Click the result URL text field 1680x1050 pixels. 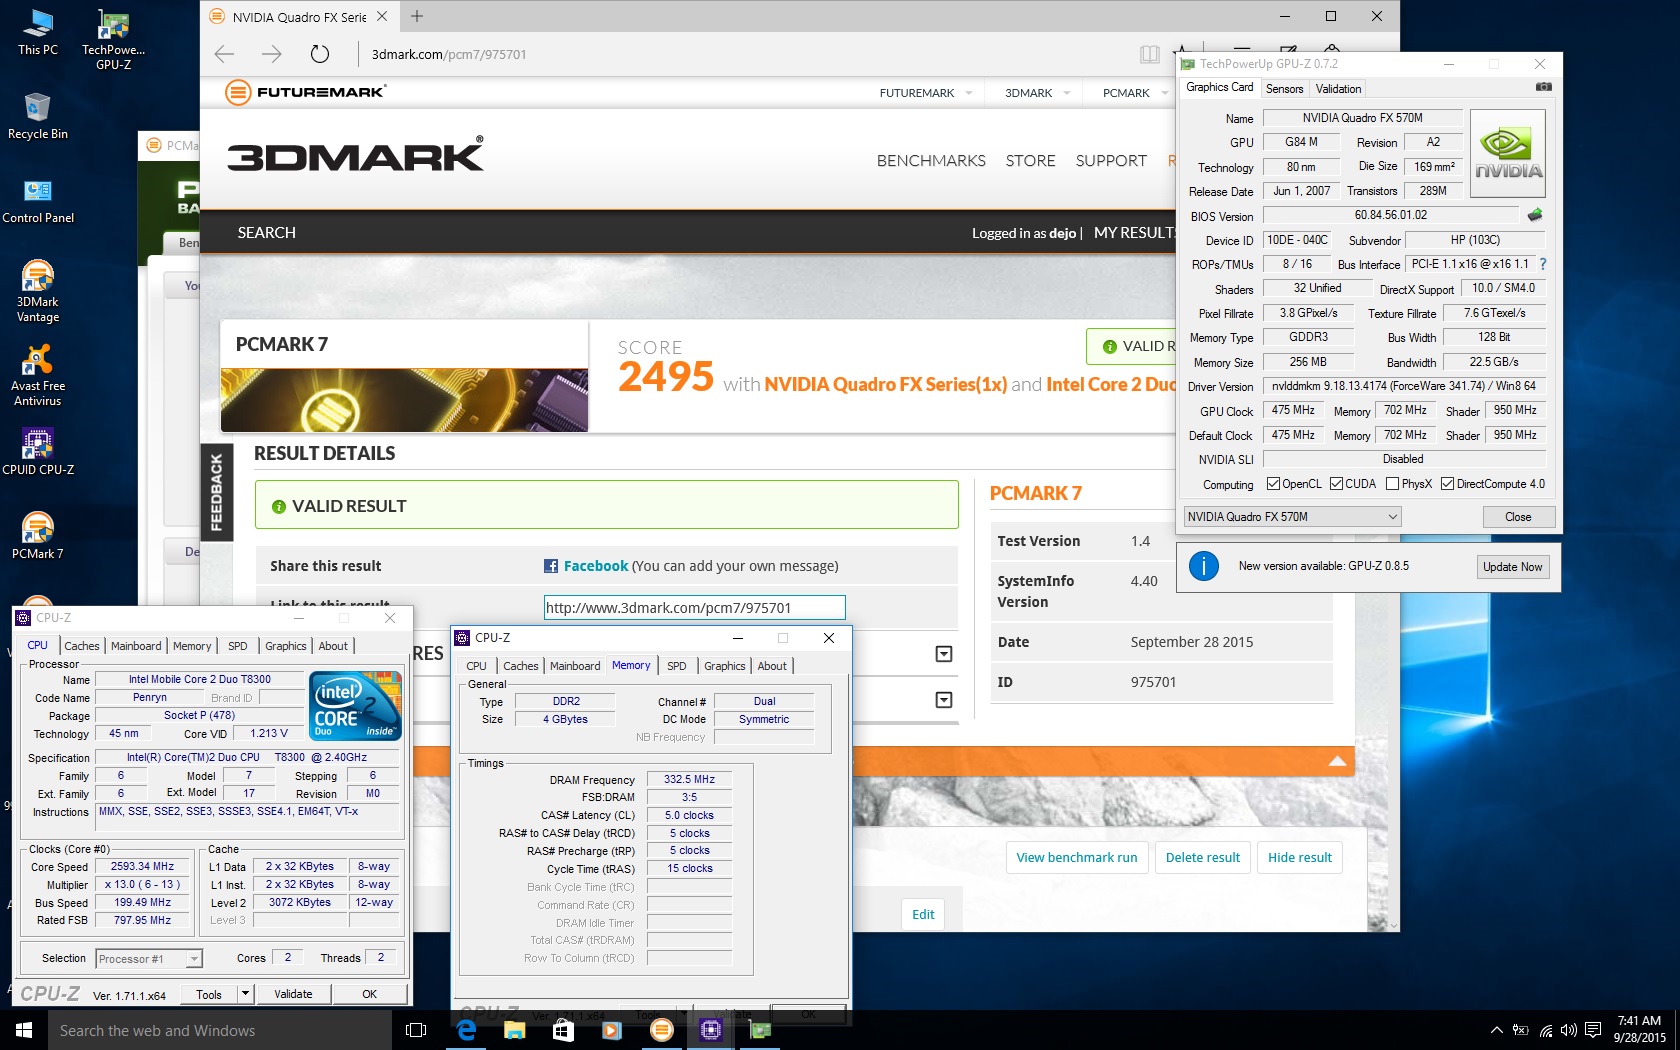point(694,607)
